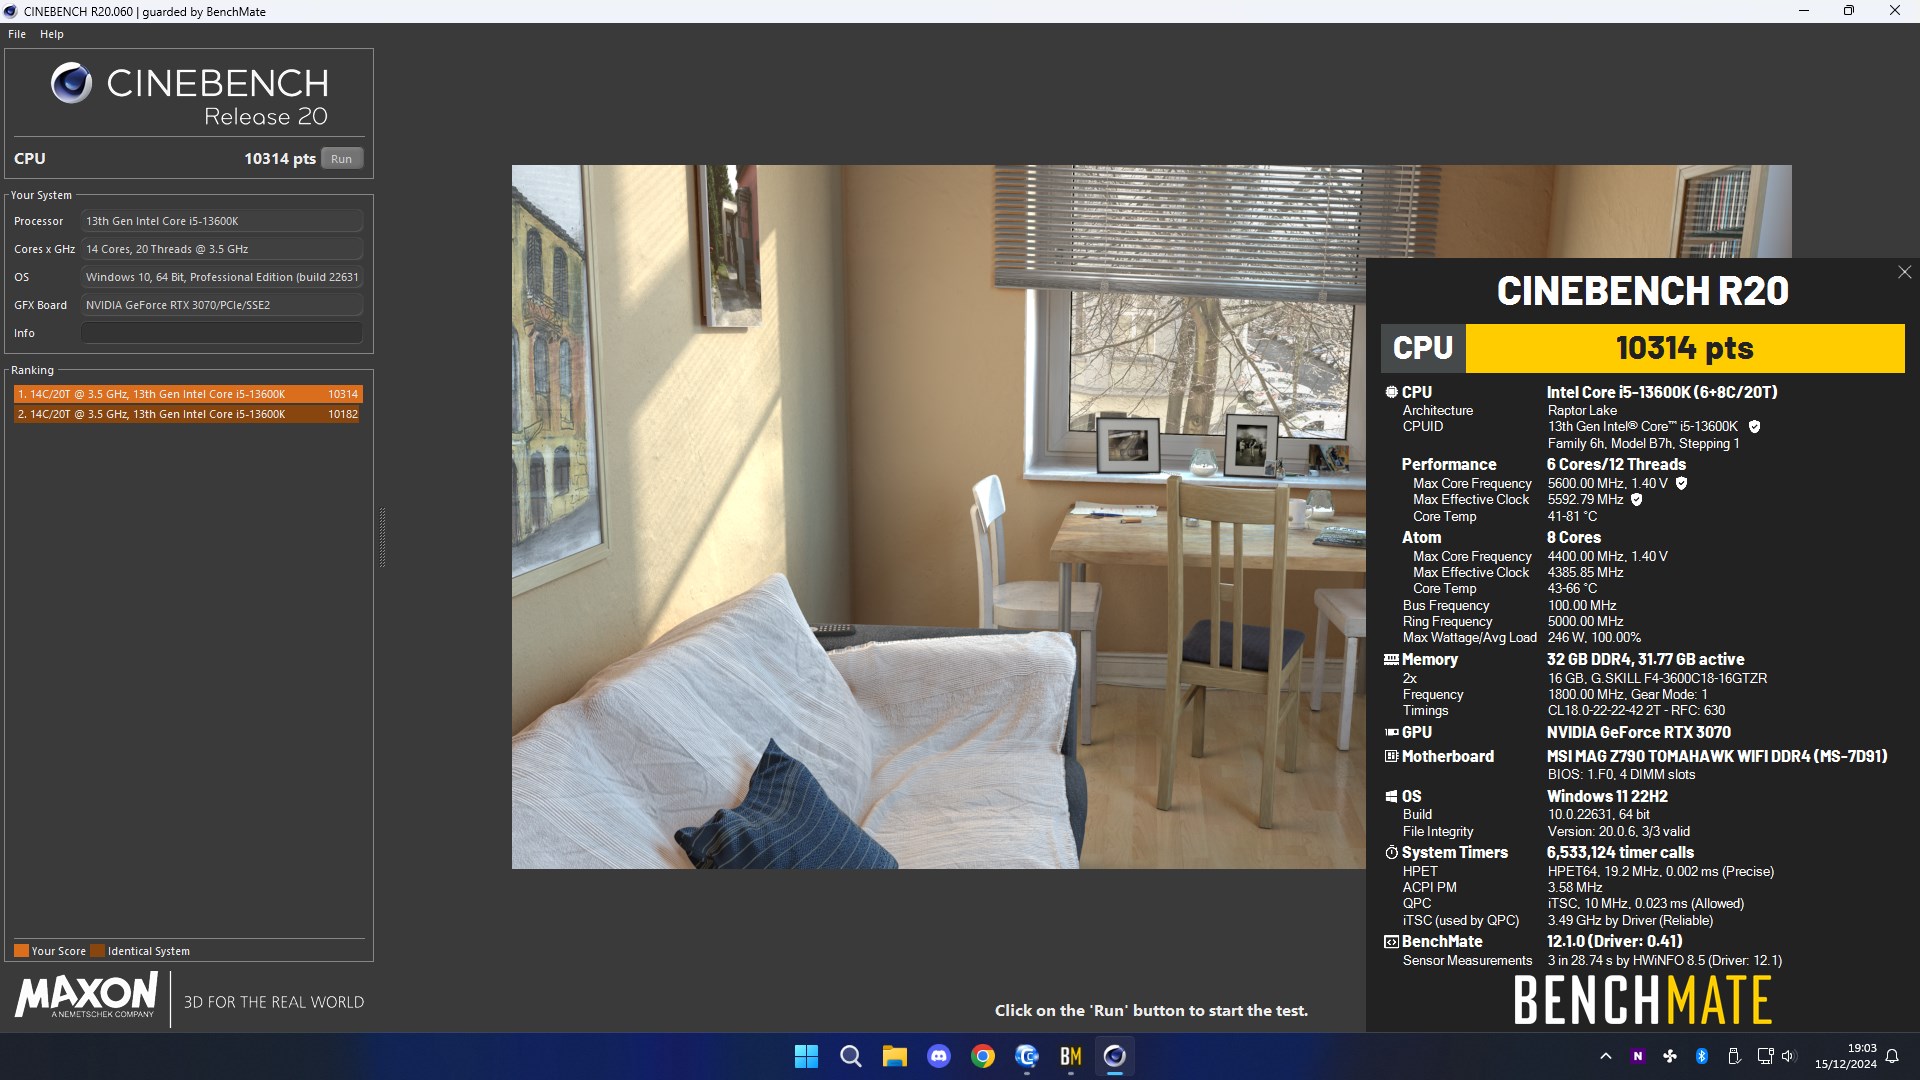The width and height of the screenshot is (1920, 1080).
Task: Click the Identical System legend swatch
Action: point(97,951)
